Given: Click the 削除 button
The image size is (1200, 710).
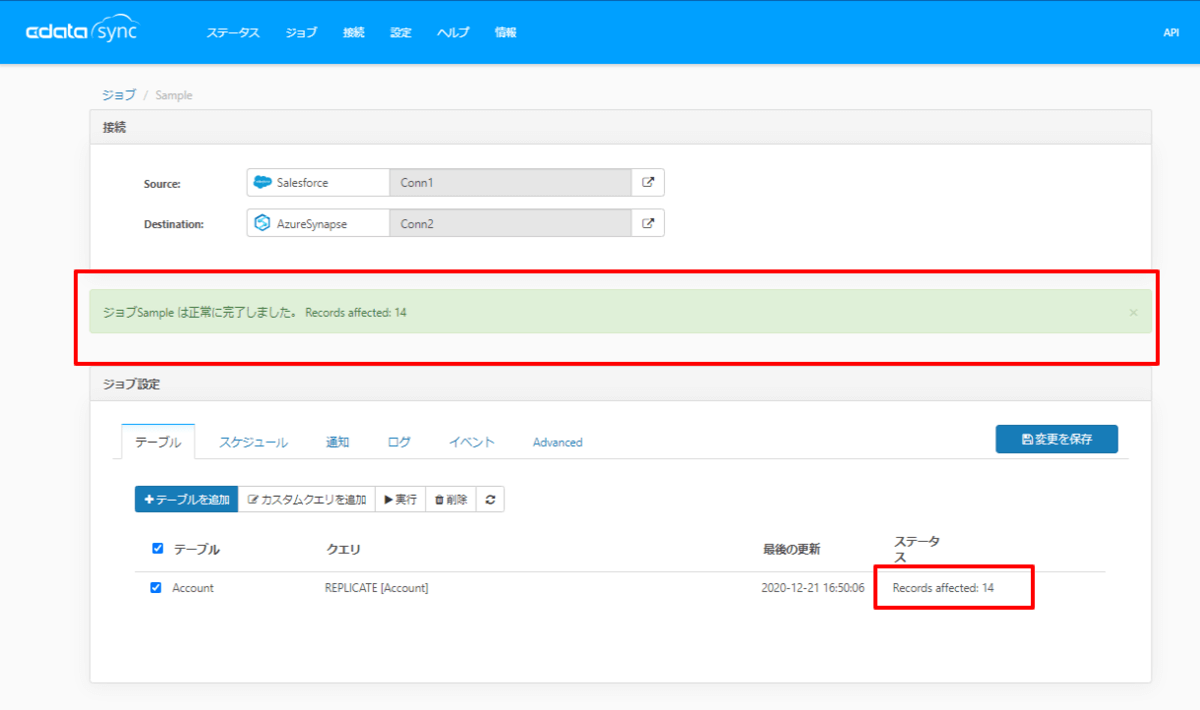Looking at the screenshot, I should pos(451,499).
